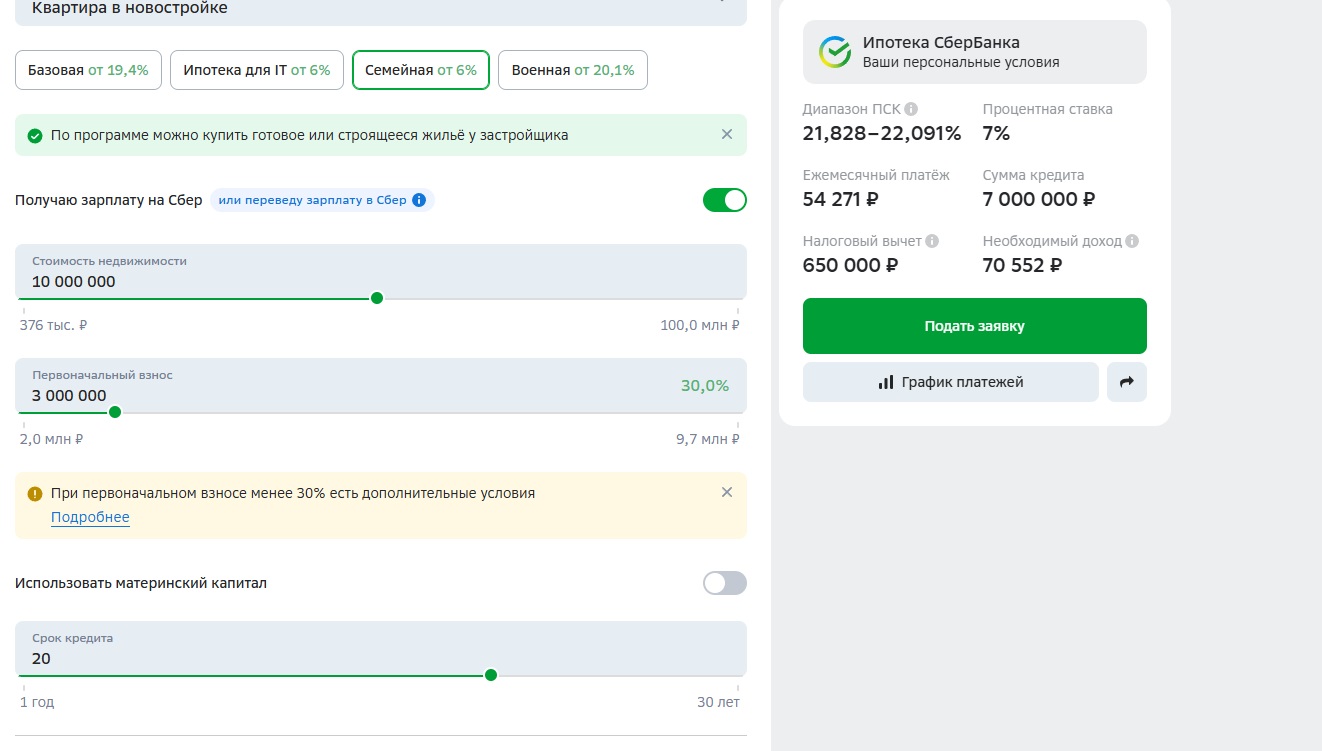Click green checkmark icon in program notice
The image size is (1322, 751).
35,135
